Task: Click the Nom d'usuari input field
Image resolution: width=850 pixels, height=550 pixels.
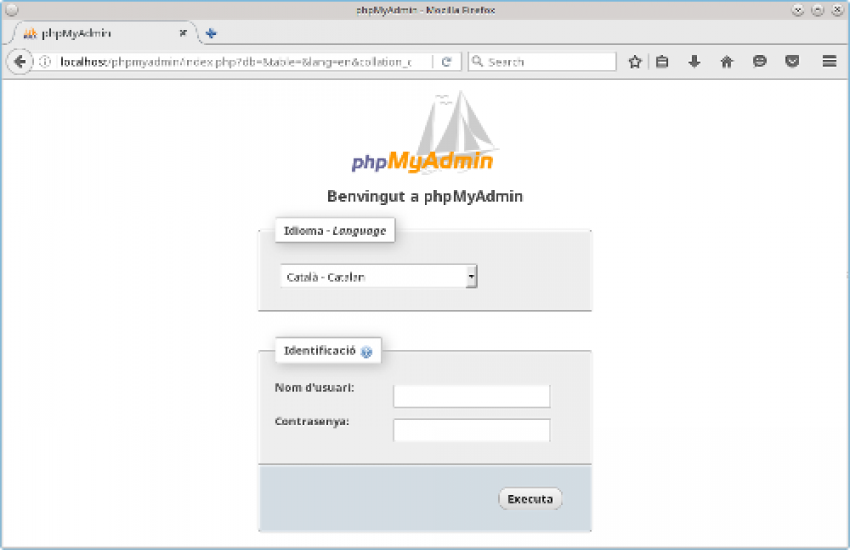Action: click(472, 396)
